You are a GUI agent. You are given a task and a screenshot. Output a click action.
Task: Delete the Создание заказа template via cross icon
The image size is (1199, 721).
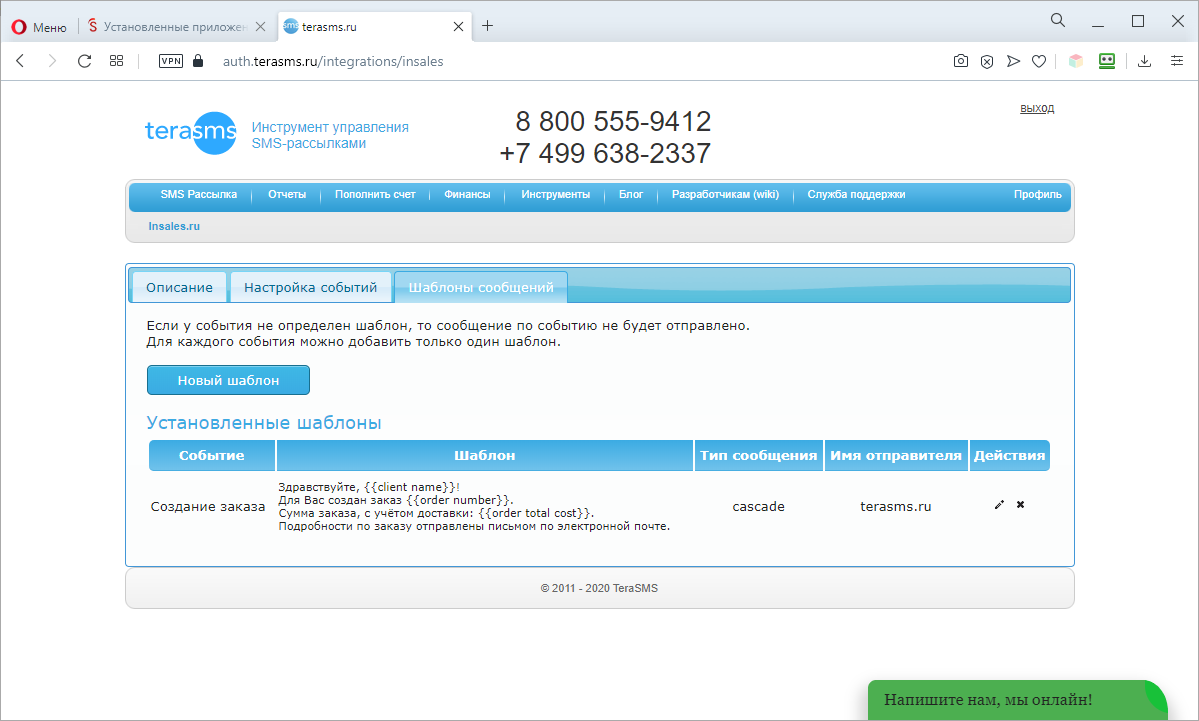tap(1020, 505)
